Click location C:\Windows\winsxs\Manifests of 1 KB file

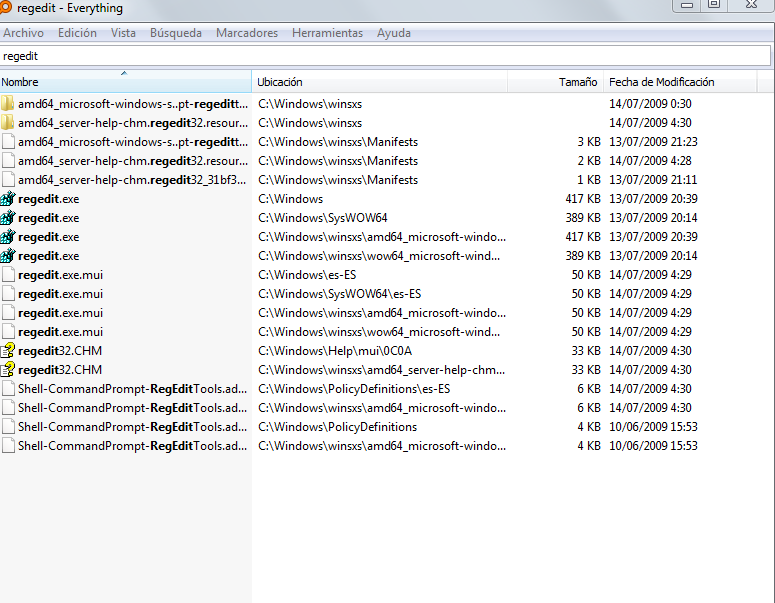tap(338, 180)
